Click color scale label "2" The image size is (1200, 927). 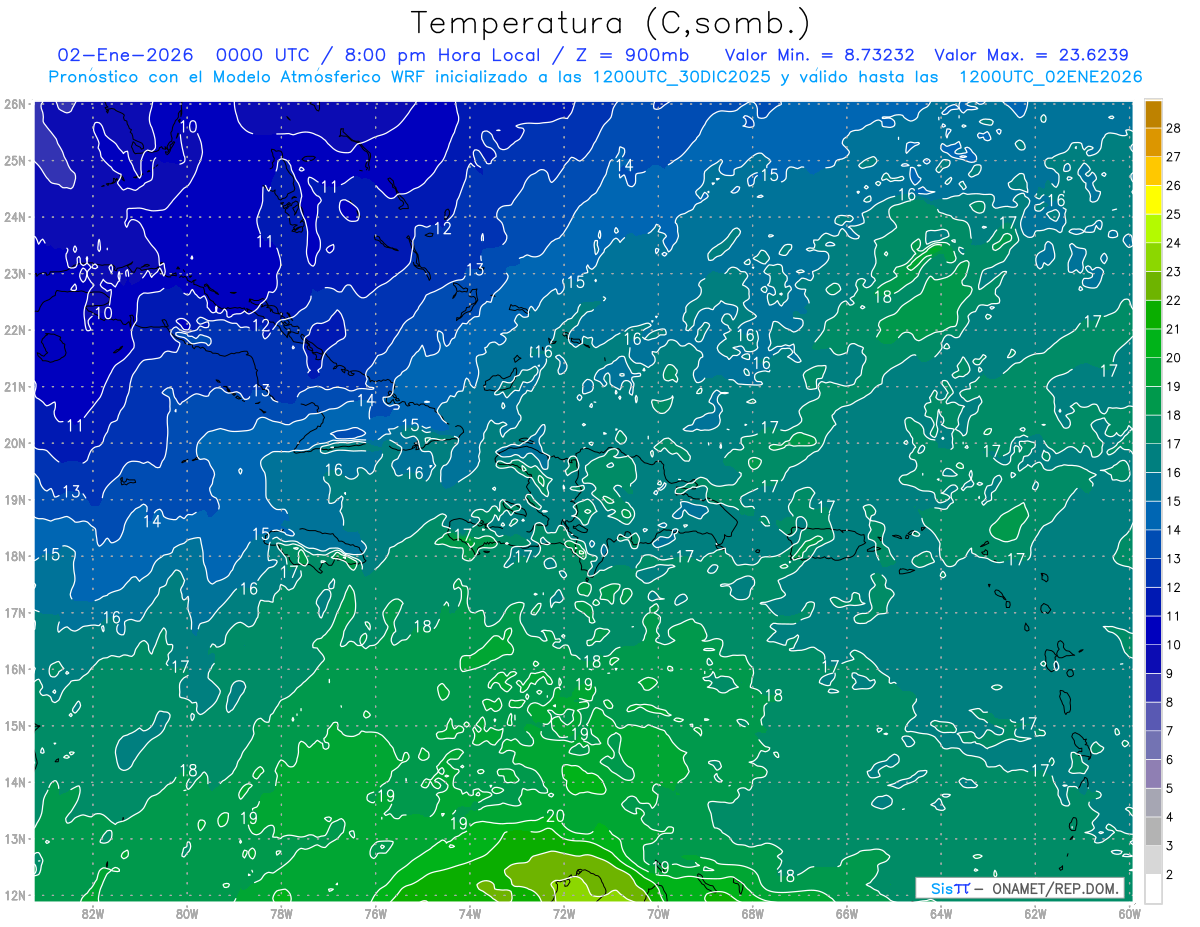[x=1169, y=875]
